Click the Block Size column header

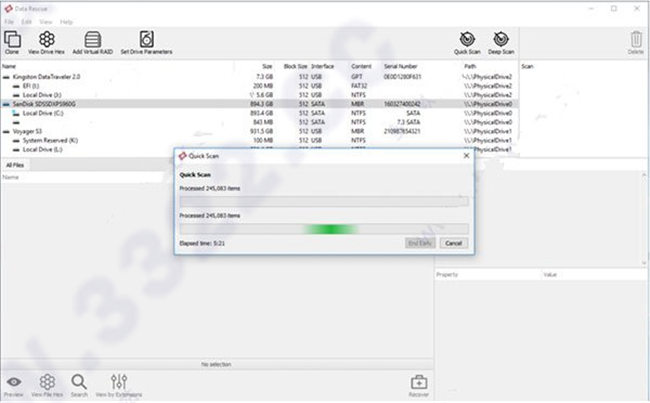[x=296, y=66]
